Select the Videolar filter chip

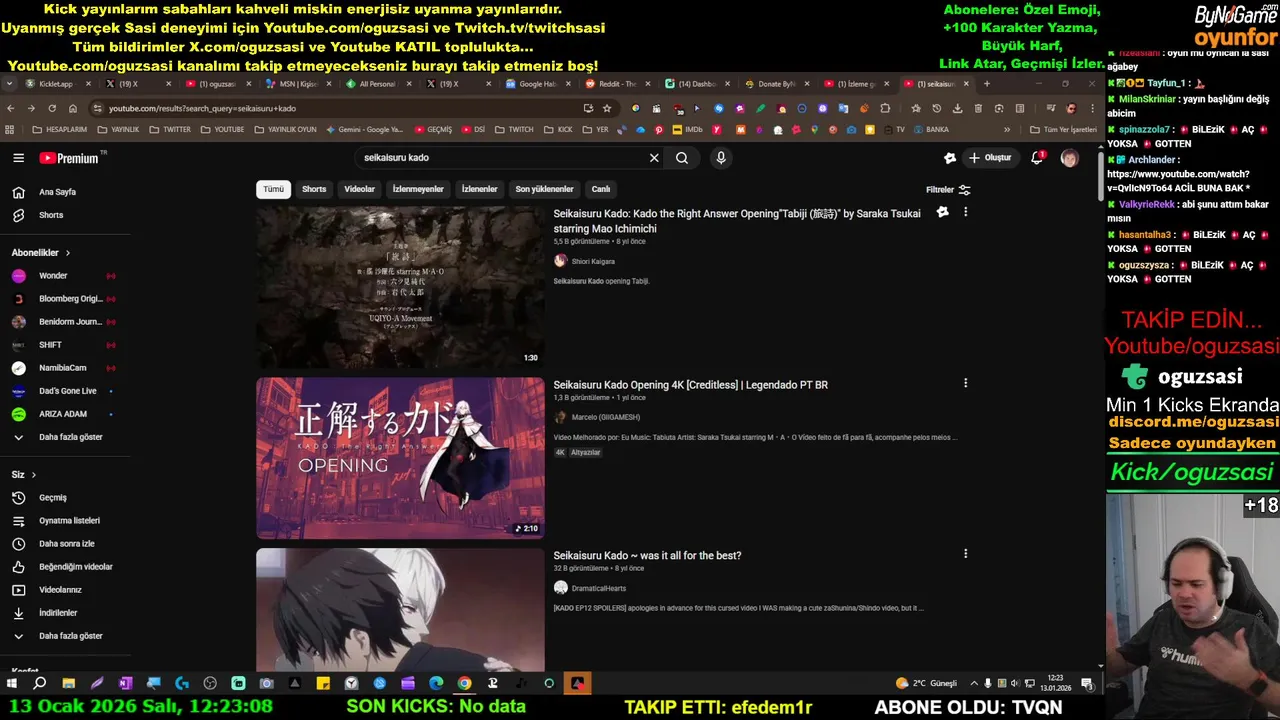[360, 189]
